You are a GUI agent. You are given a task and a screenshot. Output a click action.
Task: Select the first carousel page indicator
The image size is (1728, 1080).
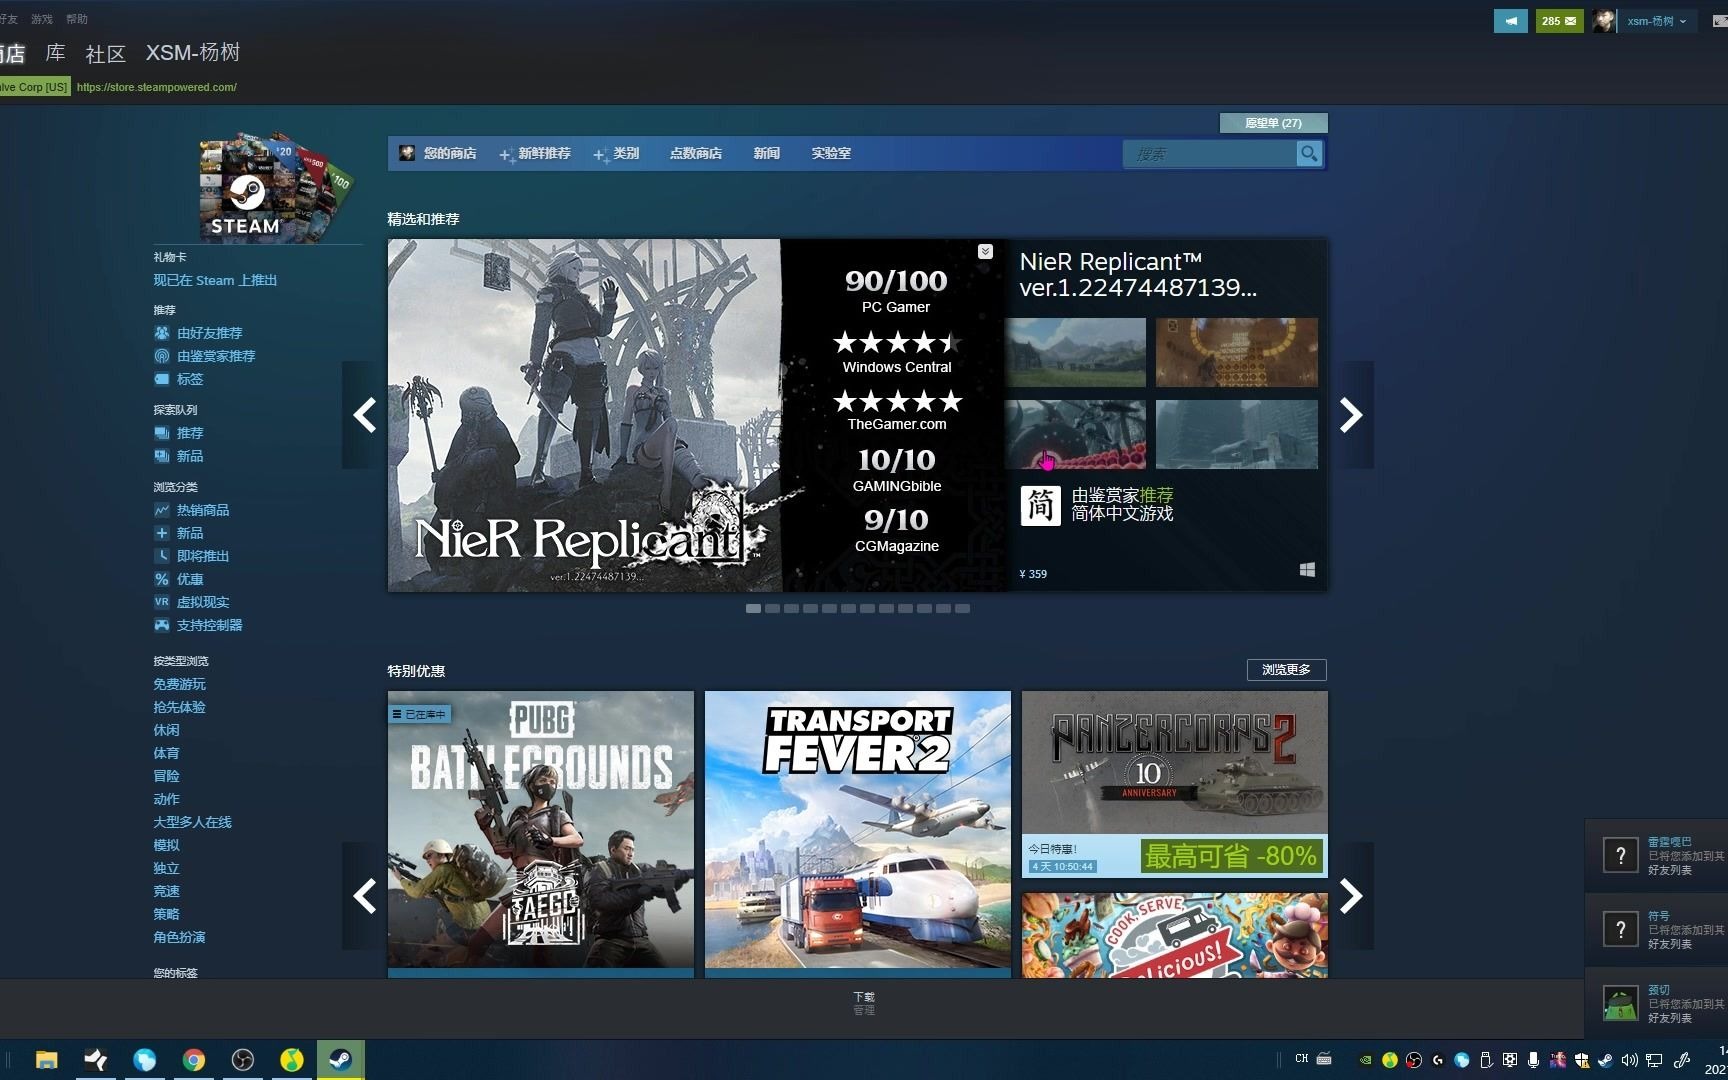click(753, 608)
